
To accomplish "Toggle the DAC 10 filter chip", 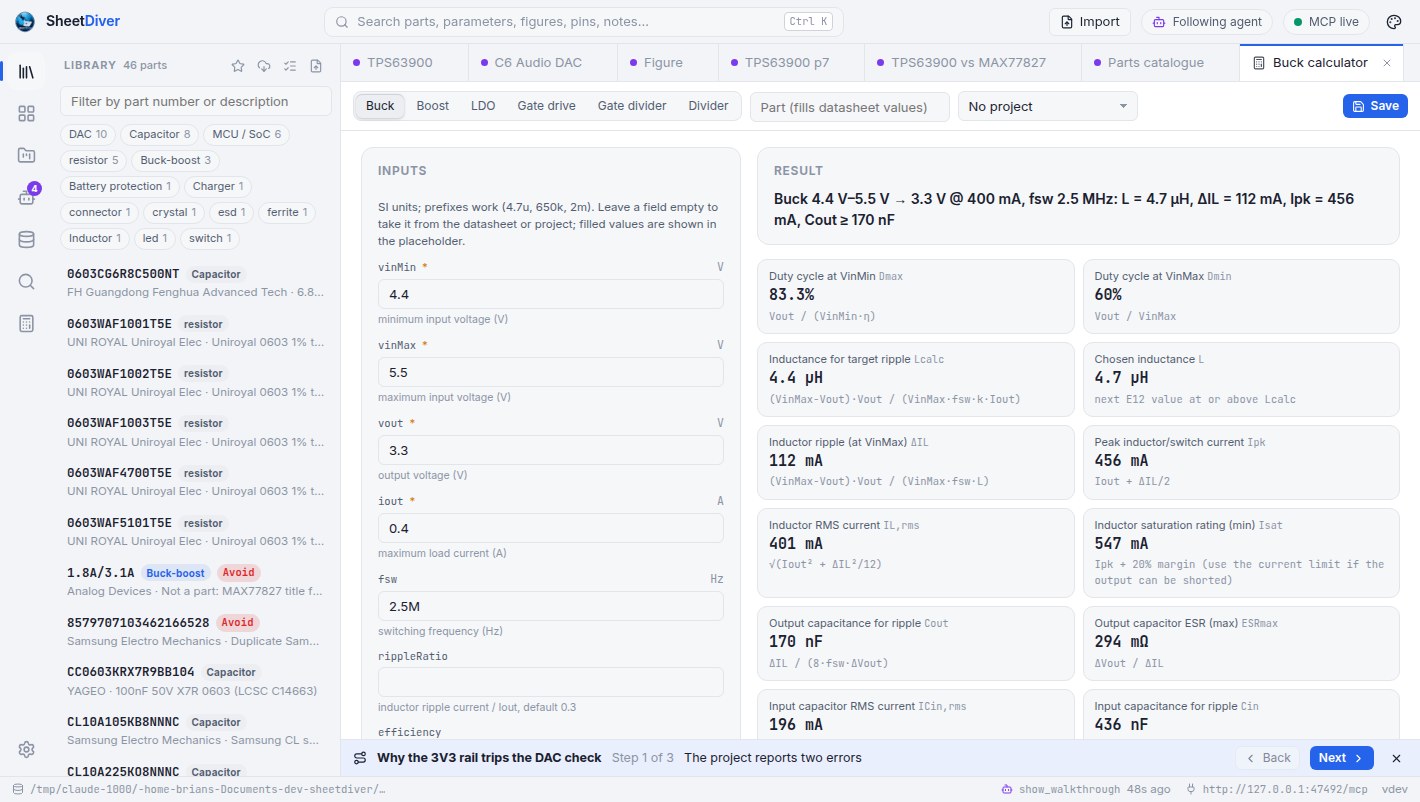I will tap(88, 134).
